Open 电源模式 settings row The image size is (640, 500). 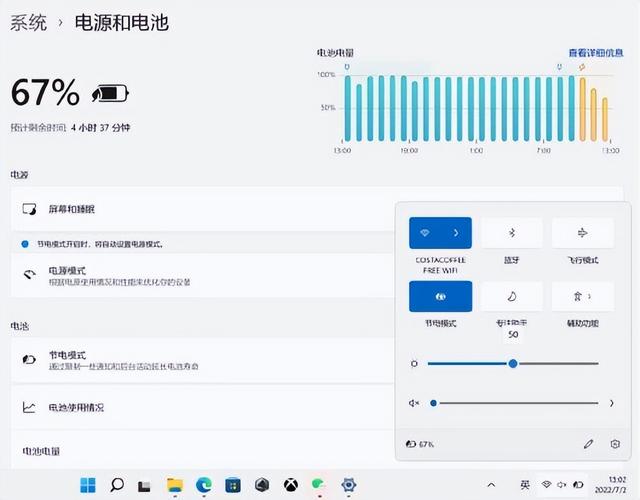pos(203,276)
